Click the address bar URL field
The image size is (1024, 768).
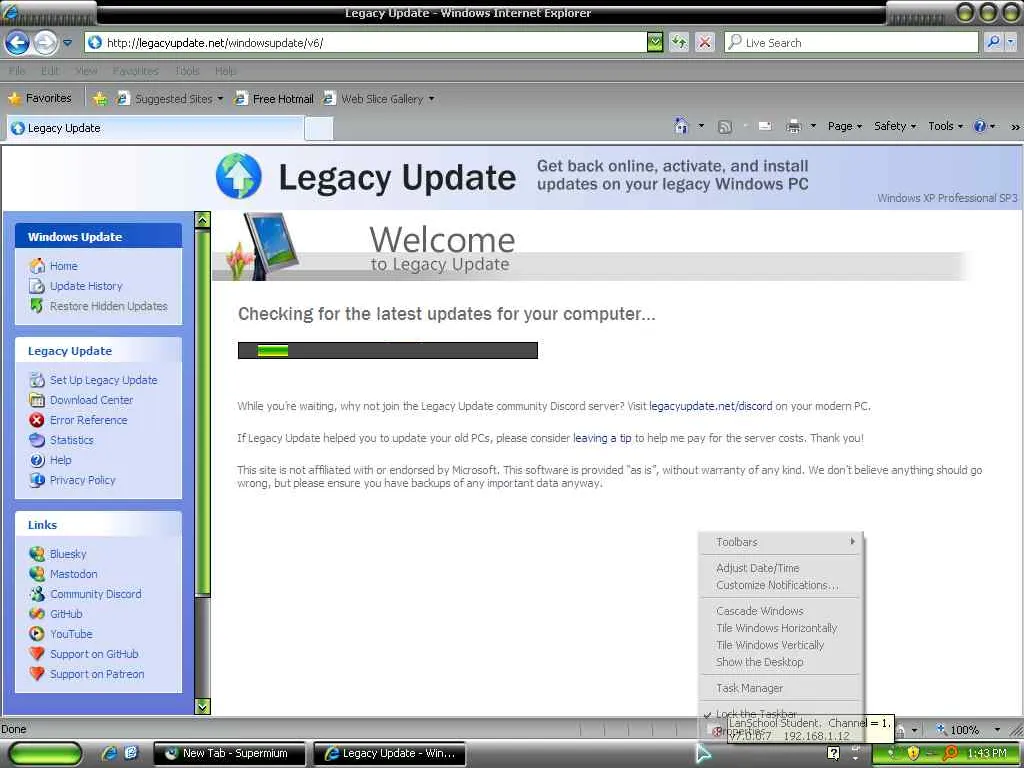pos(366,42)
